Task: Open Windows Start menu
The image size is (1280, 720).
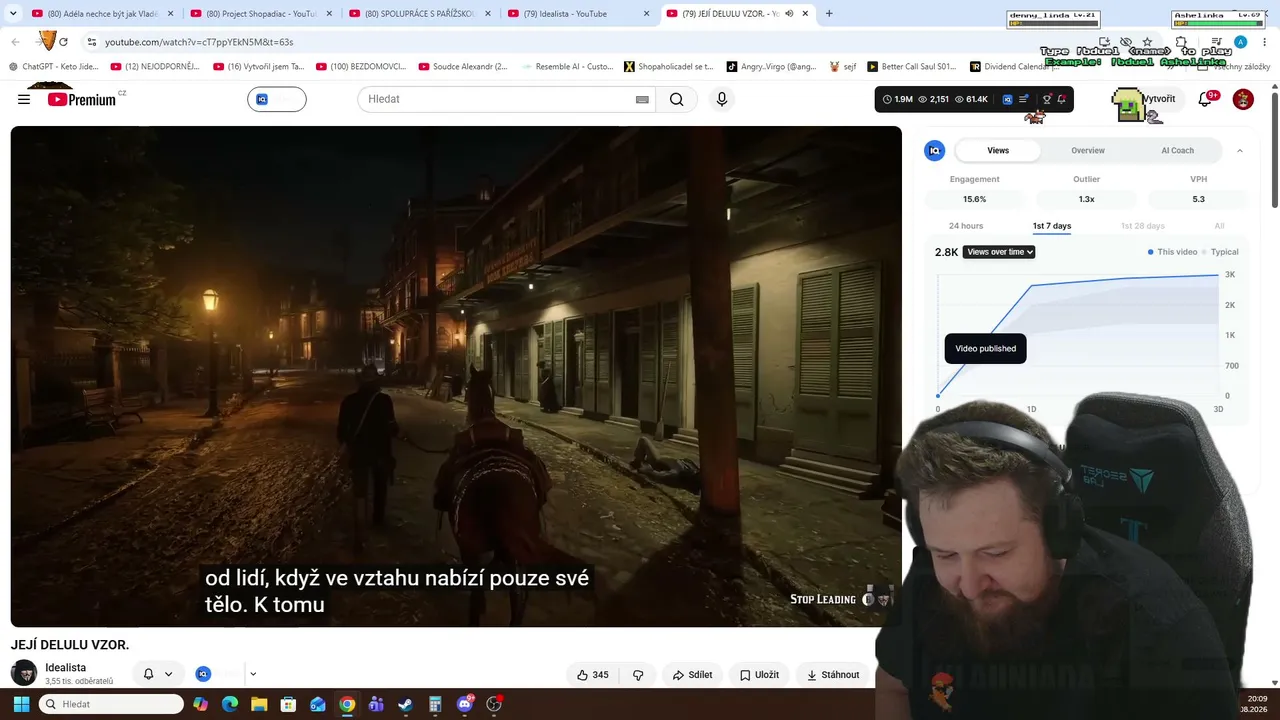Action: [x=21, y=704]
